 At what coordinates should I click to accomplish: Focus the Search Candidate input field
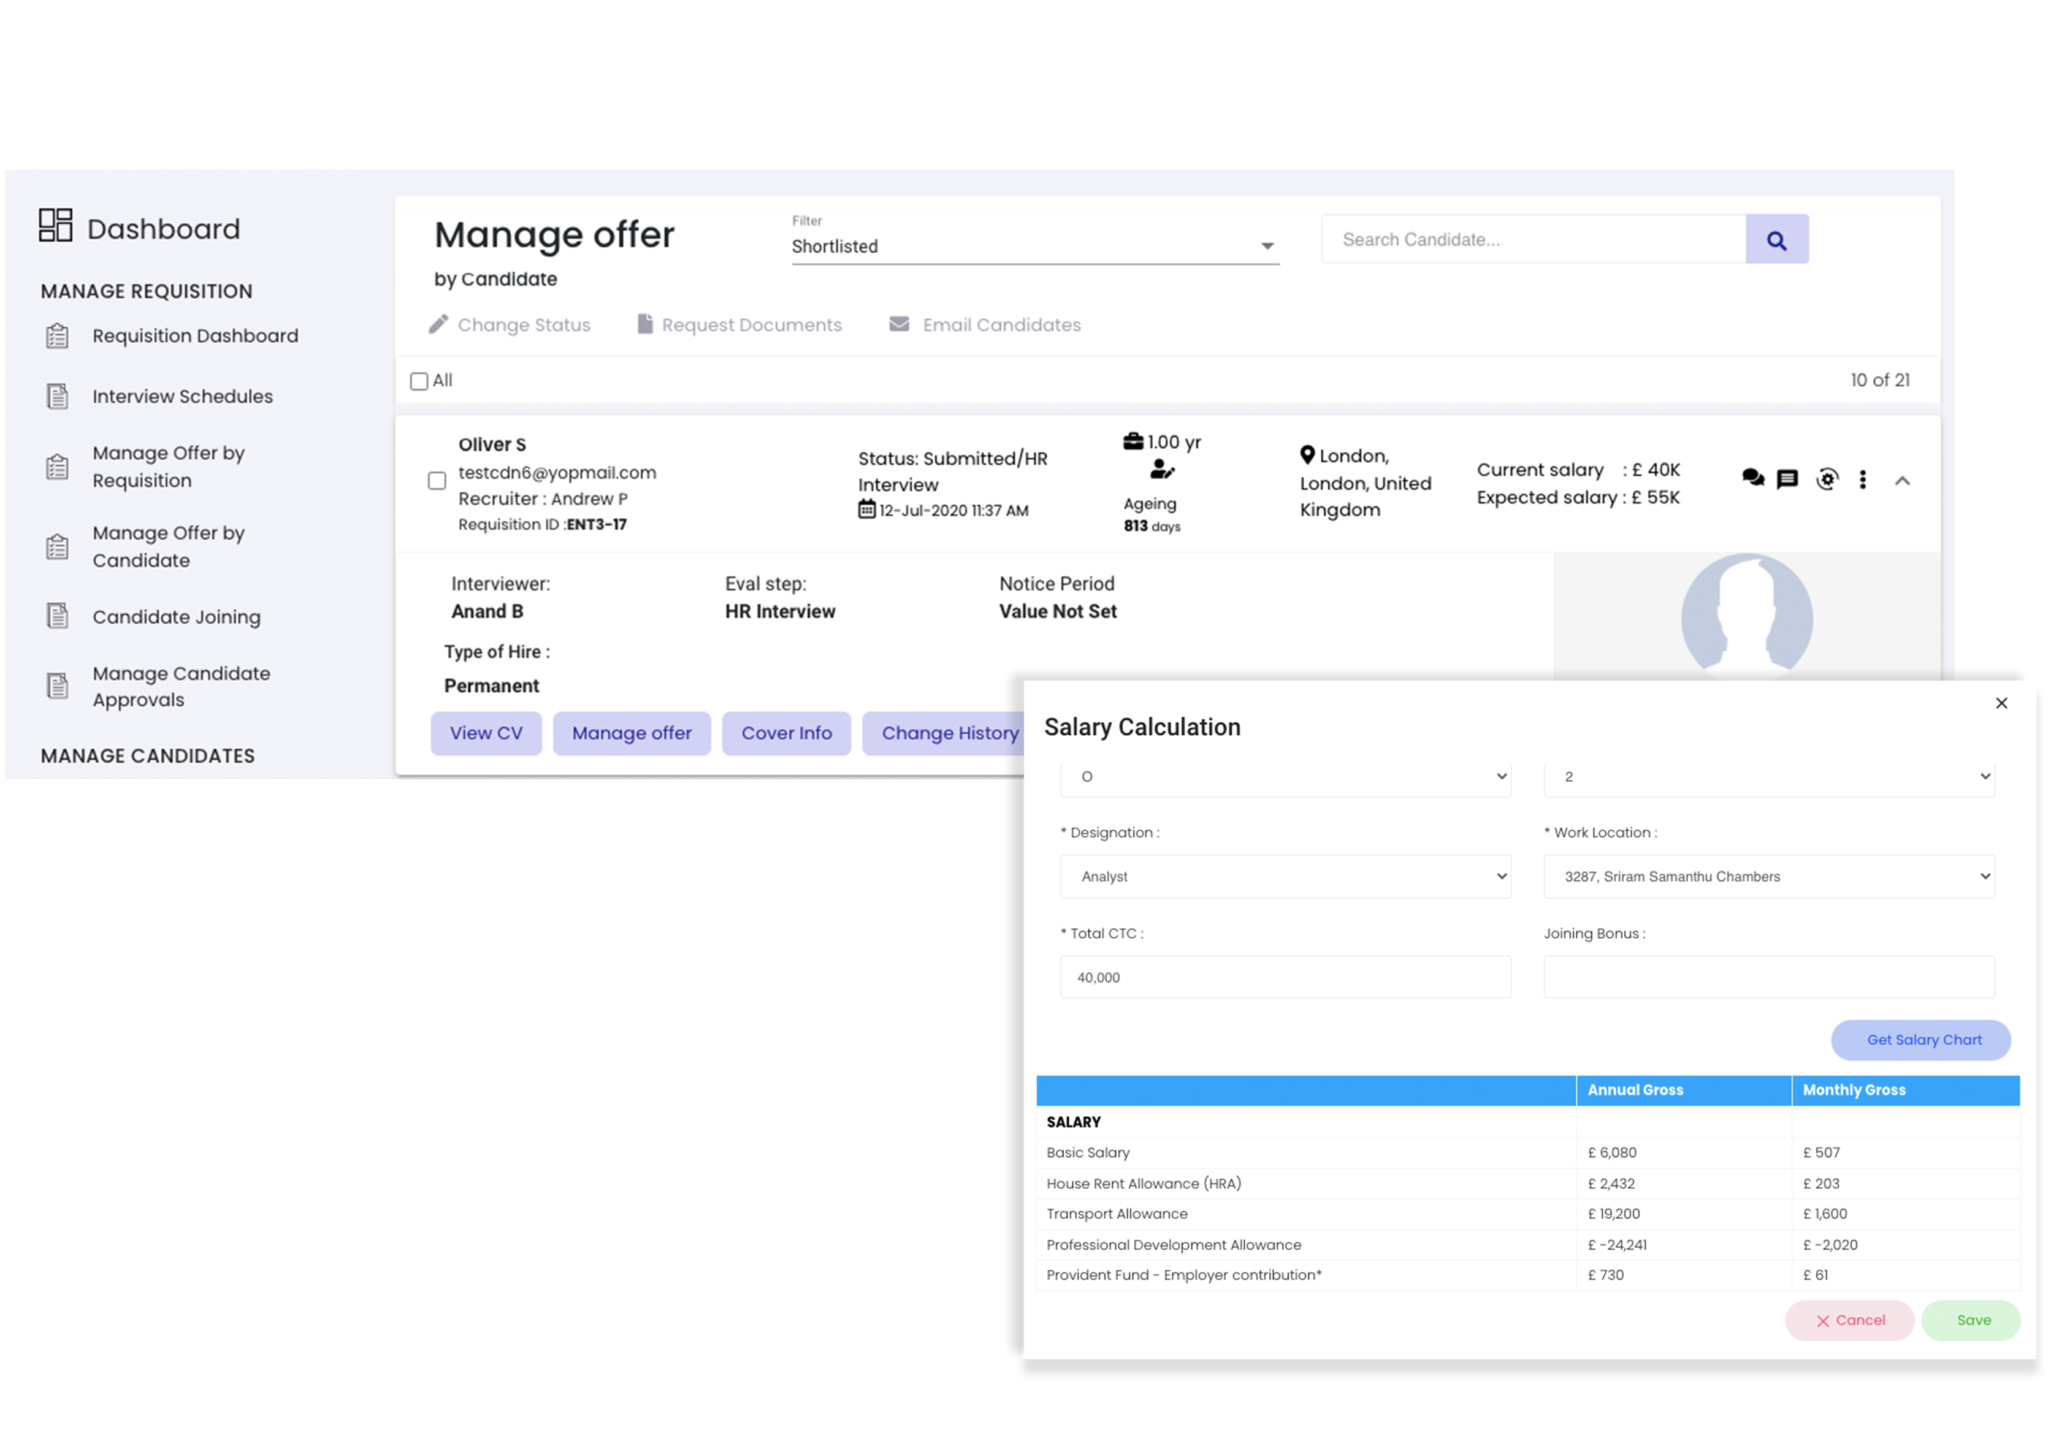pos(1533,239)
